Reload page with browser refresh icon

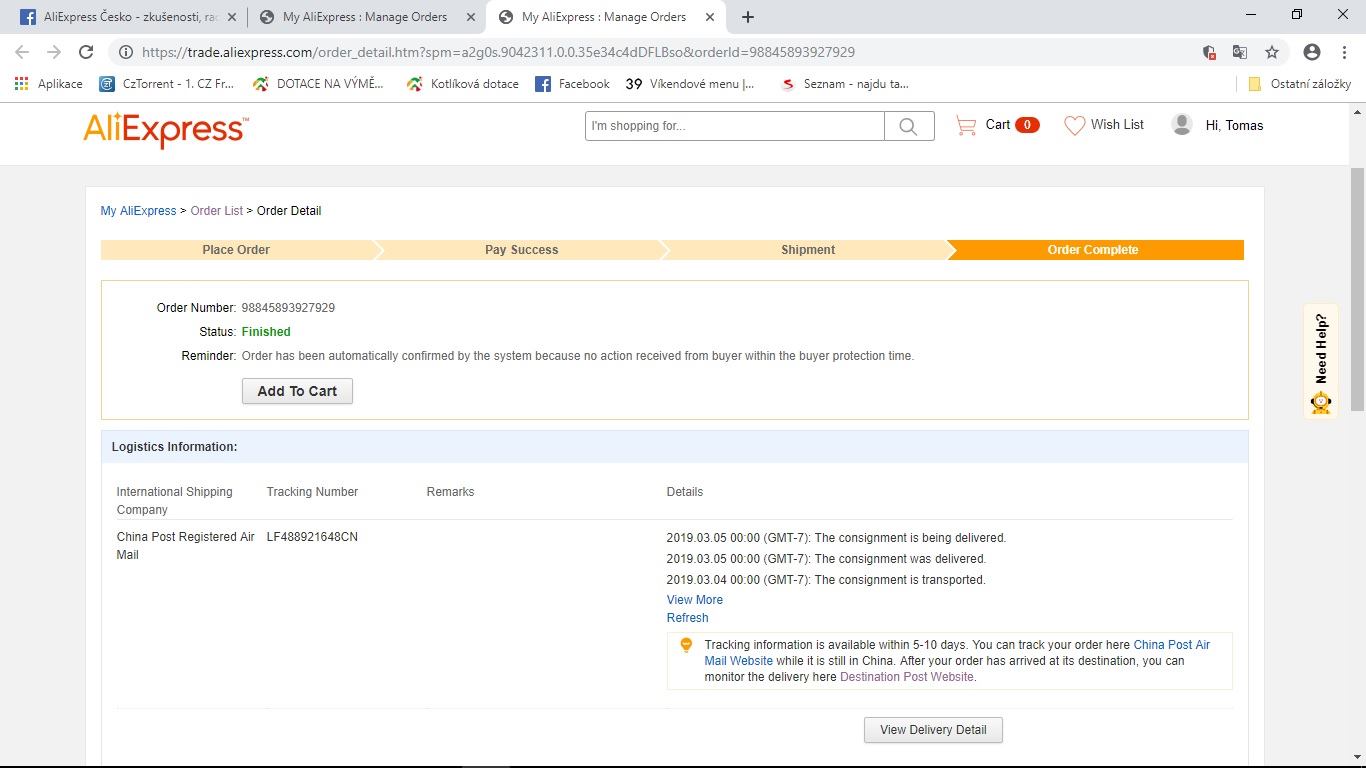coord(86,52)
